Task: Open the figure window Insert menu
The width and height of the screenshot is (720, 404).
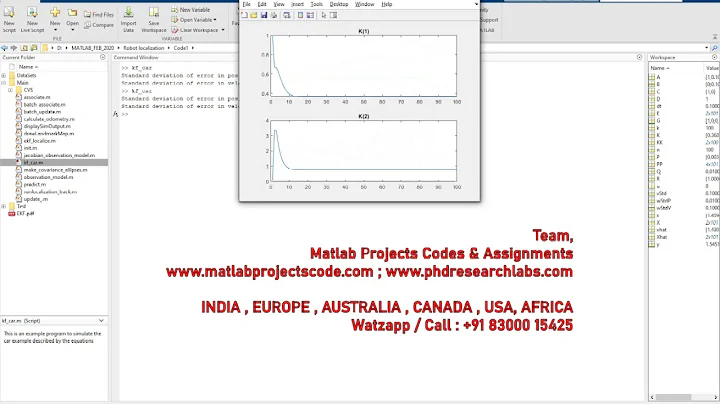Action: click(298, 4)
